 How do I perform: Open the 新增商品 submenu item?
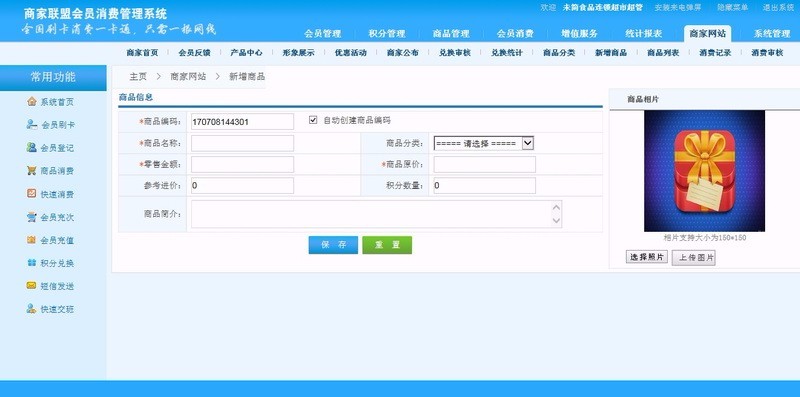click(611, 53)
